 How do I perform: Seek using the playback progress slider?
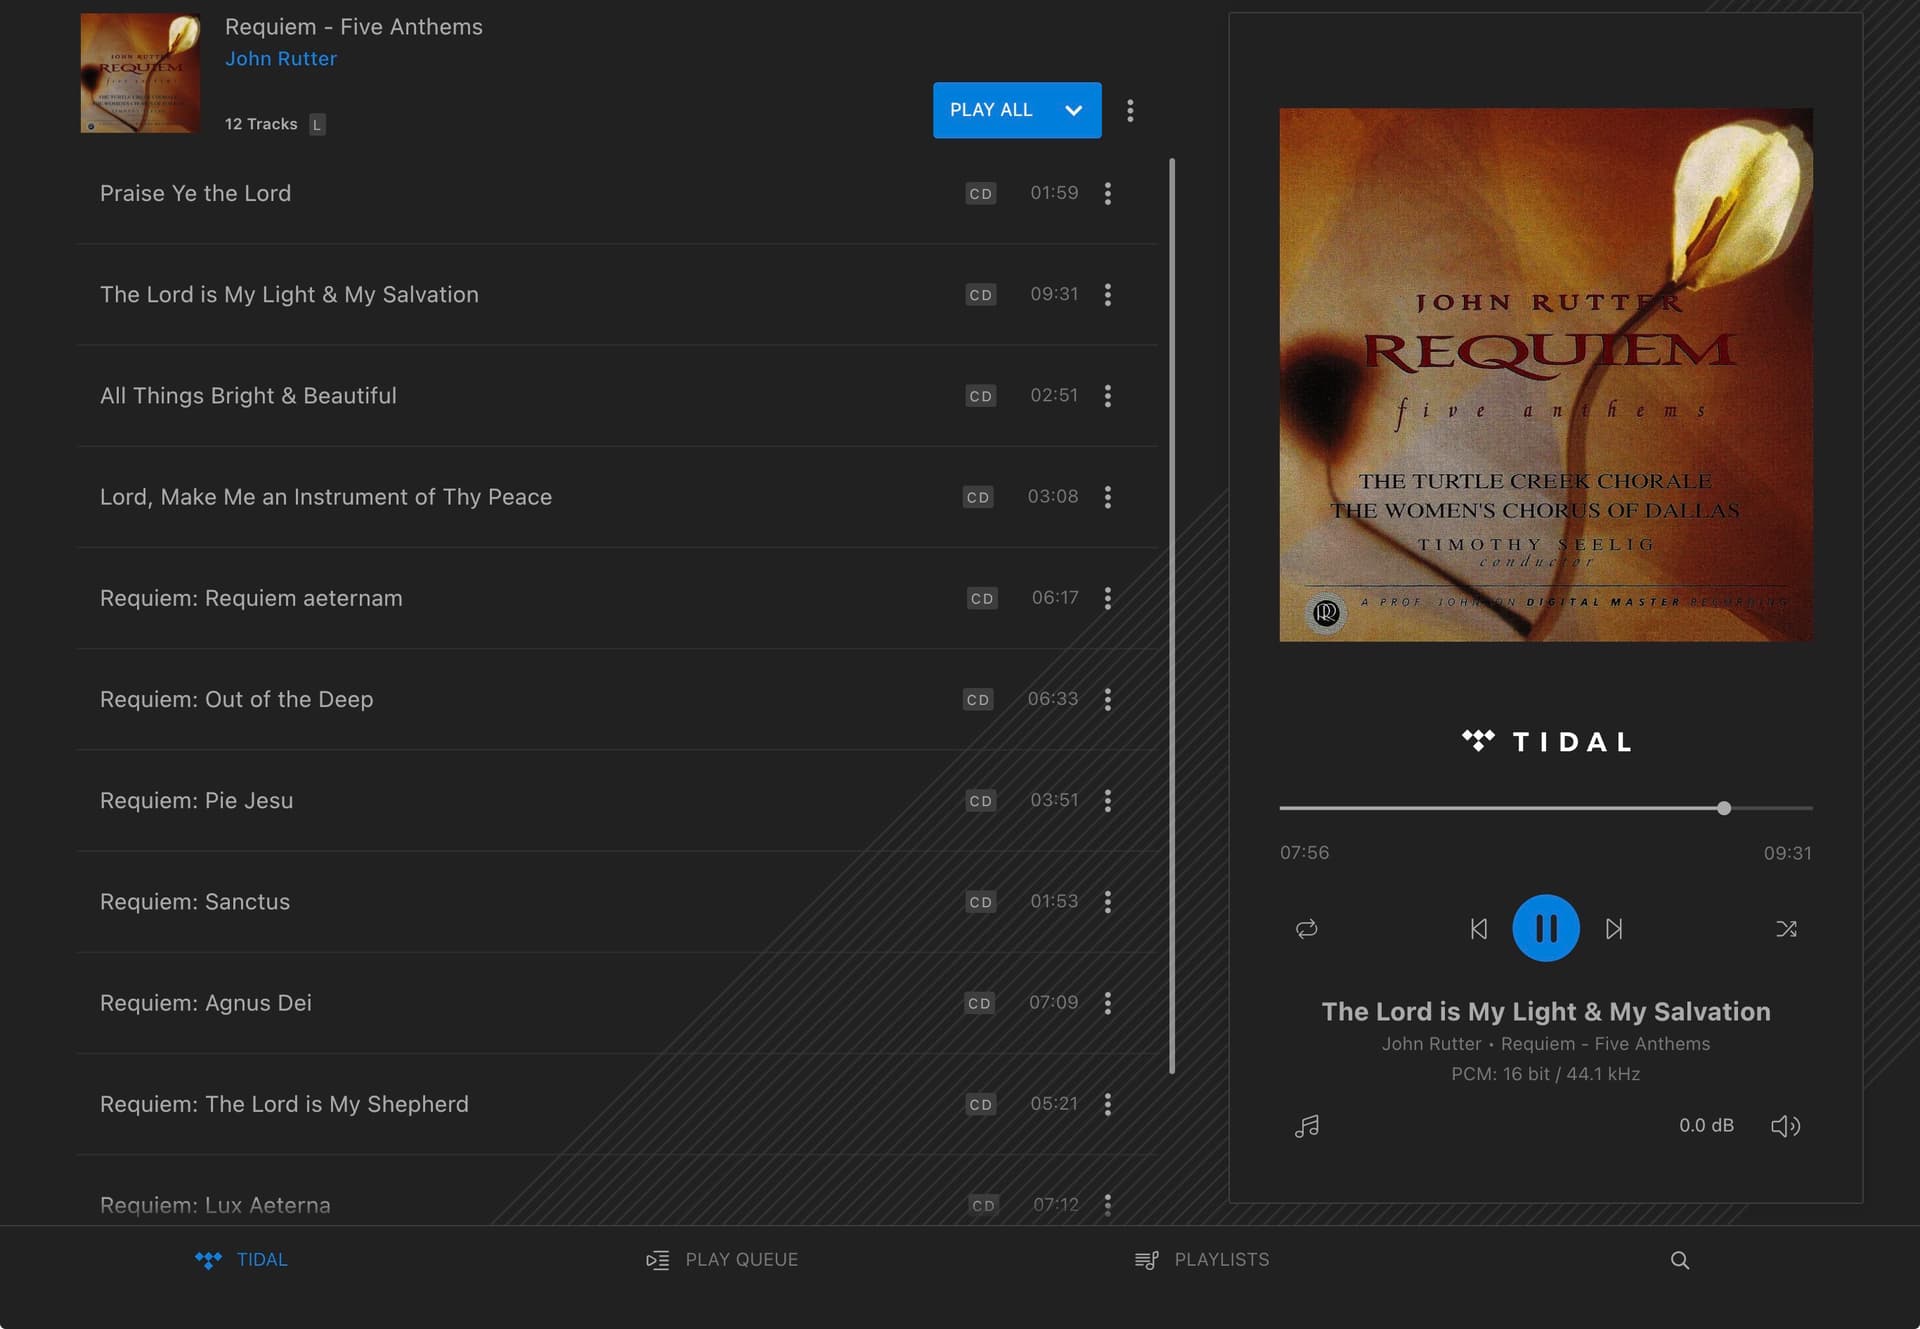coord(1545,808)
